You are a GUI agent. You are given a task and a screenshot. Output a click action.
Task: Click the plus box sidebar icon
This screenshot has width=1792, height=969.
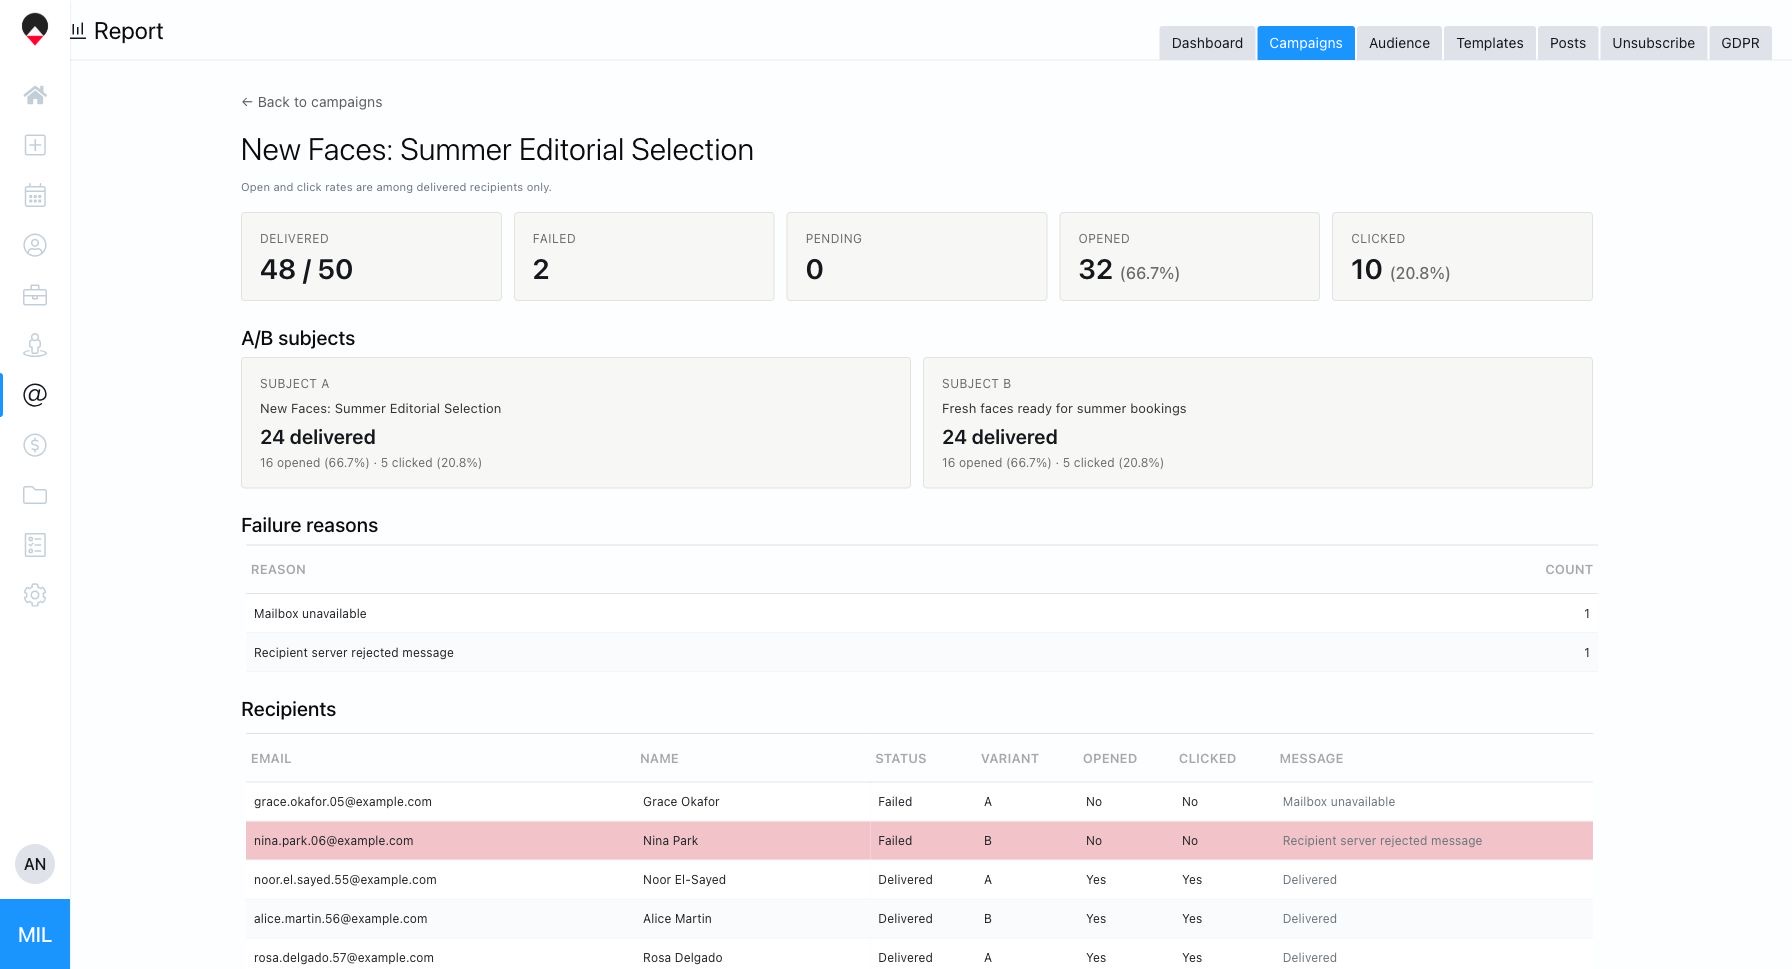click(x=35, y=145)
